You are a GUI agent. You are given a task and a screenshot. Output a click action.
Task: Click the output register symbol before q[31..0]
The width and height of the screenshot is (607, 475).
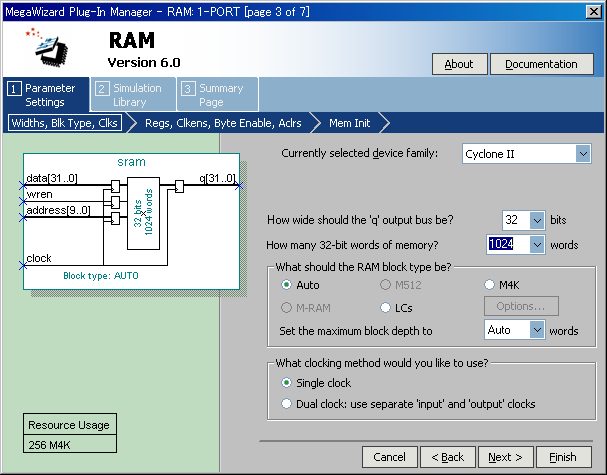click(x=179, y=186)
